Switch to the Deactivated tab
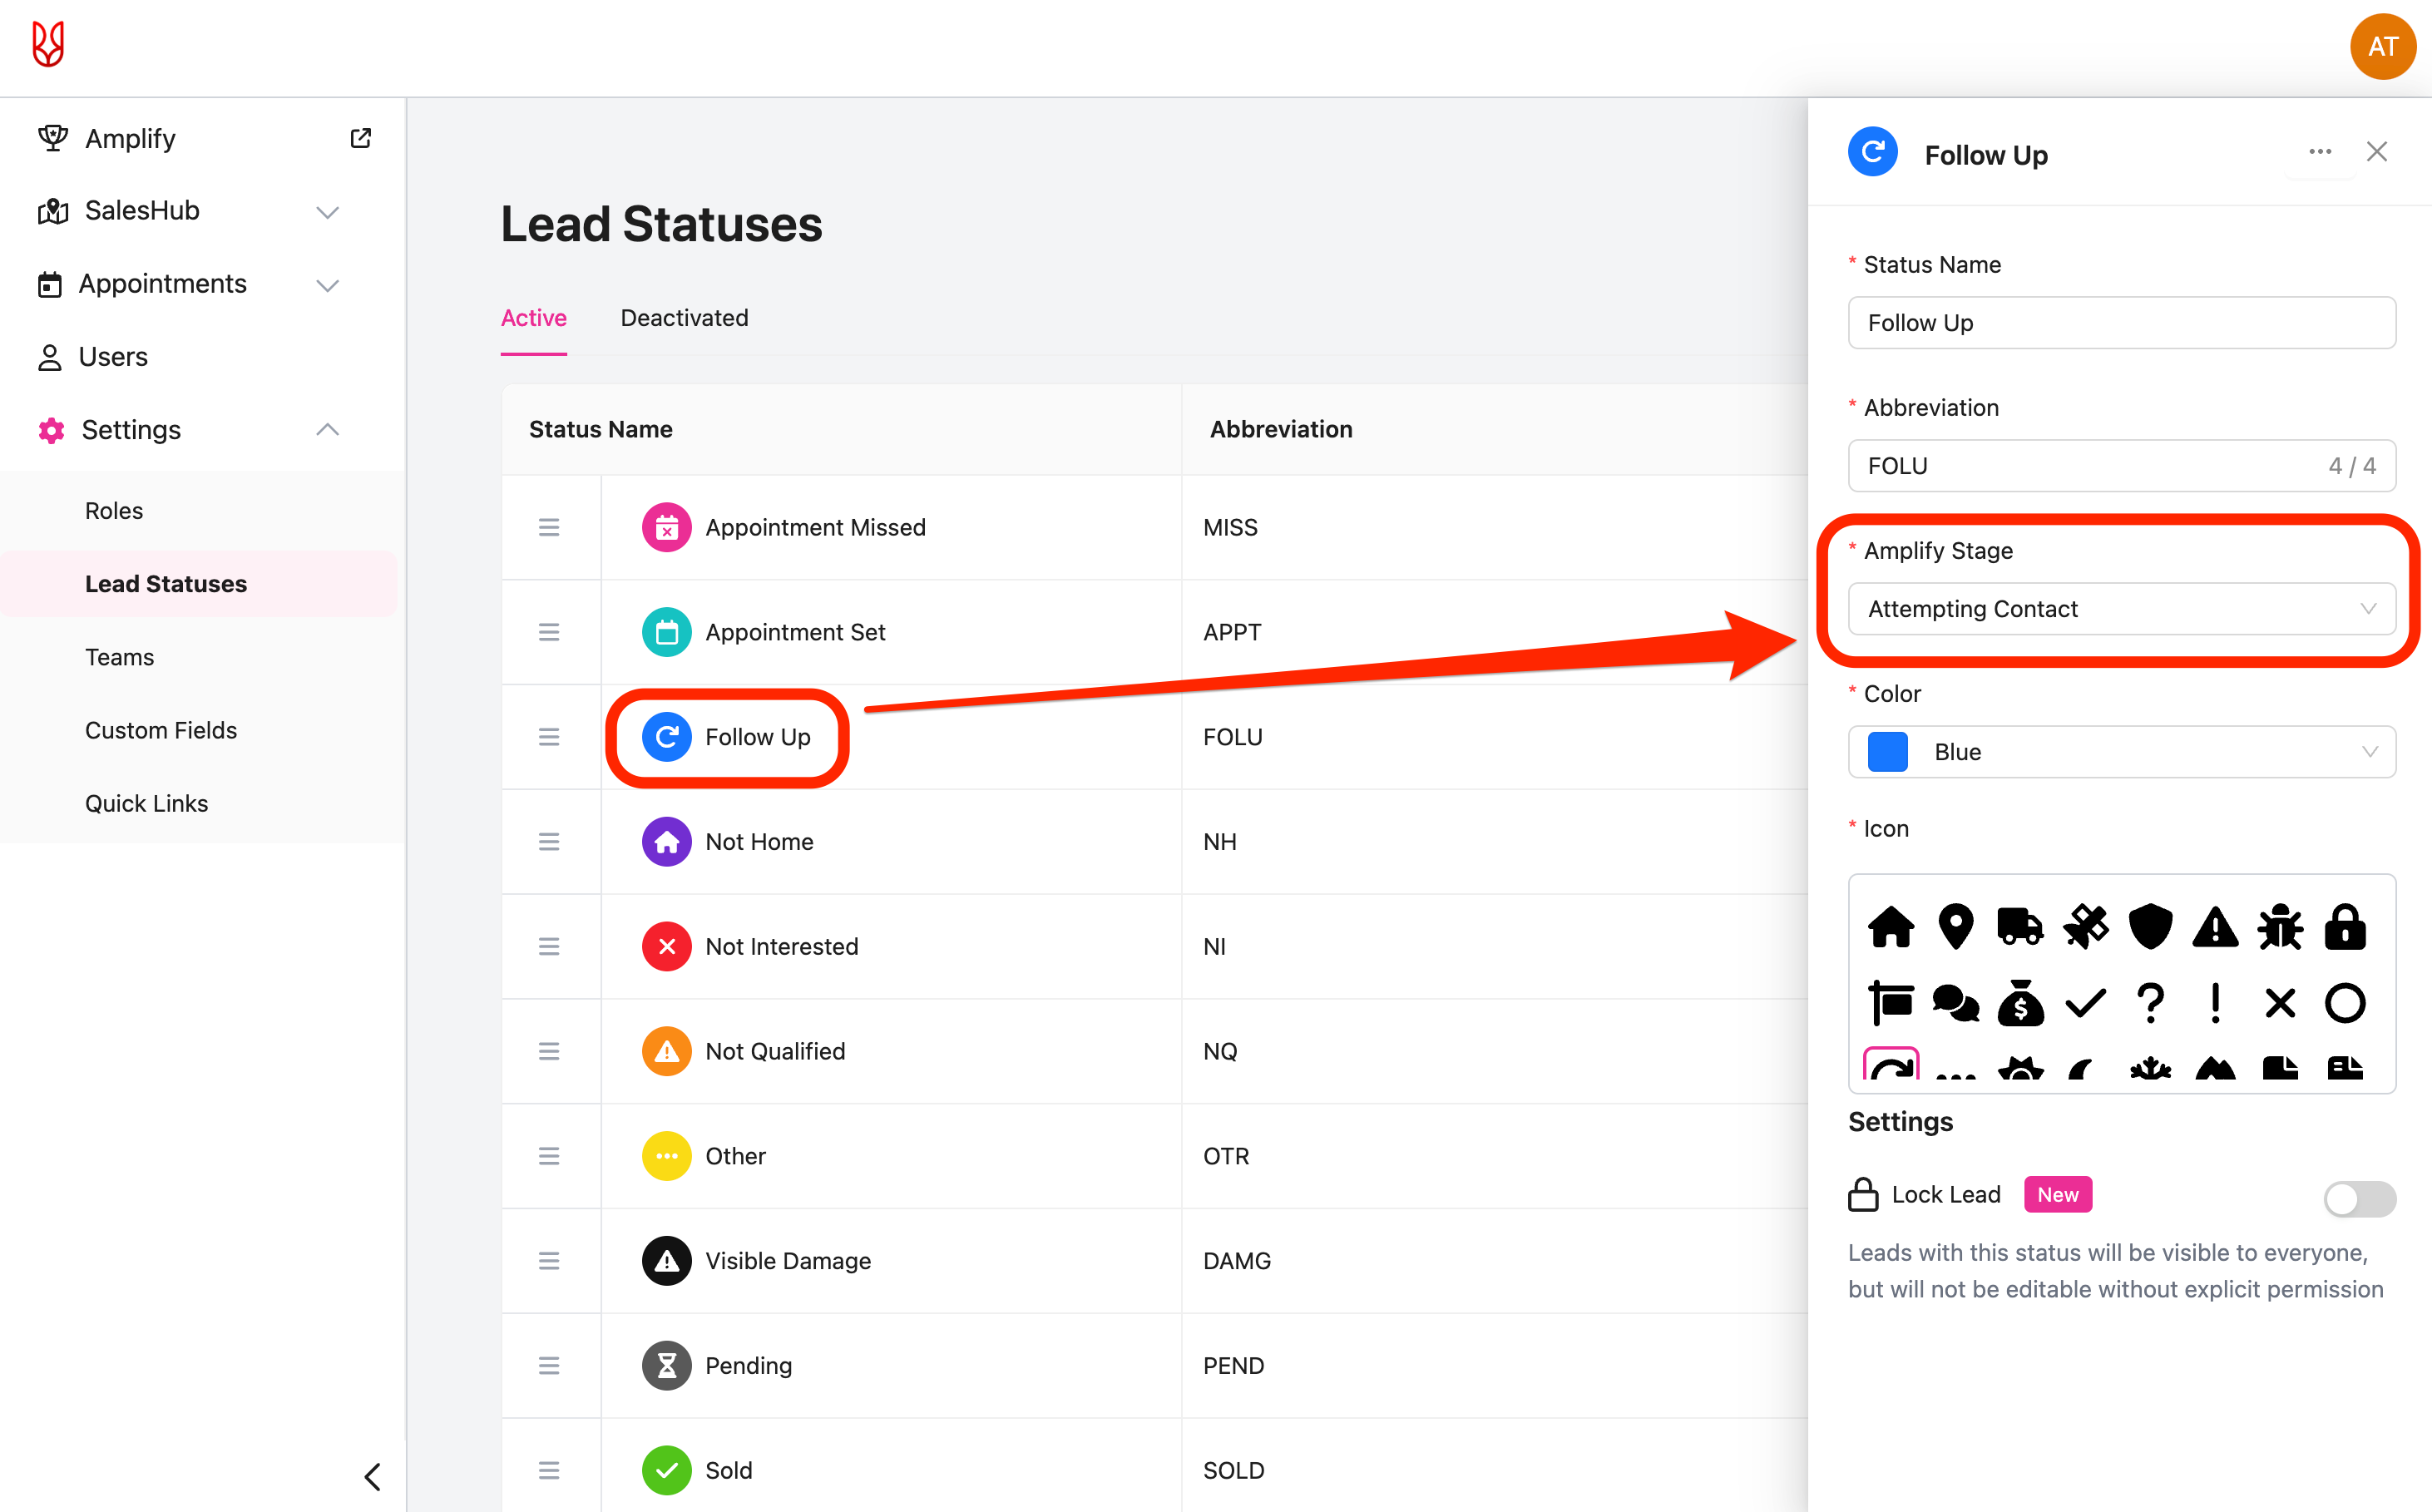The height and width of the screenshot is (1512, 2432). [x=684, y=318]
